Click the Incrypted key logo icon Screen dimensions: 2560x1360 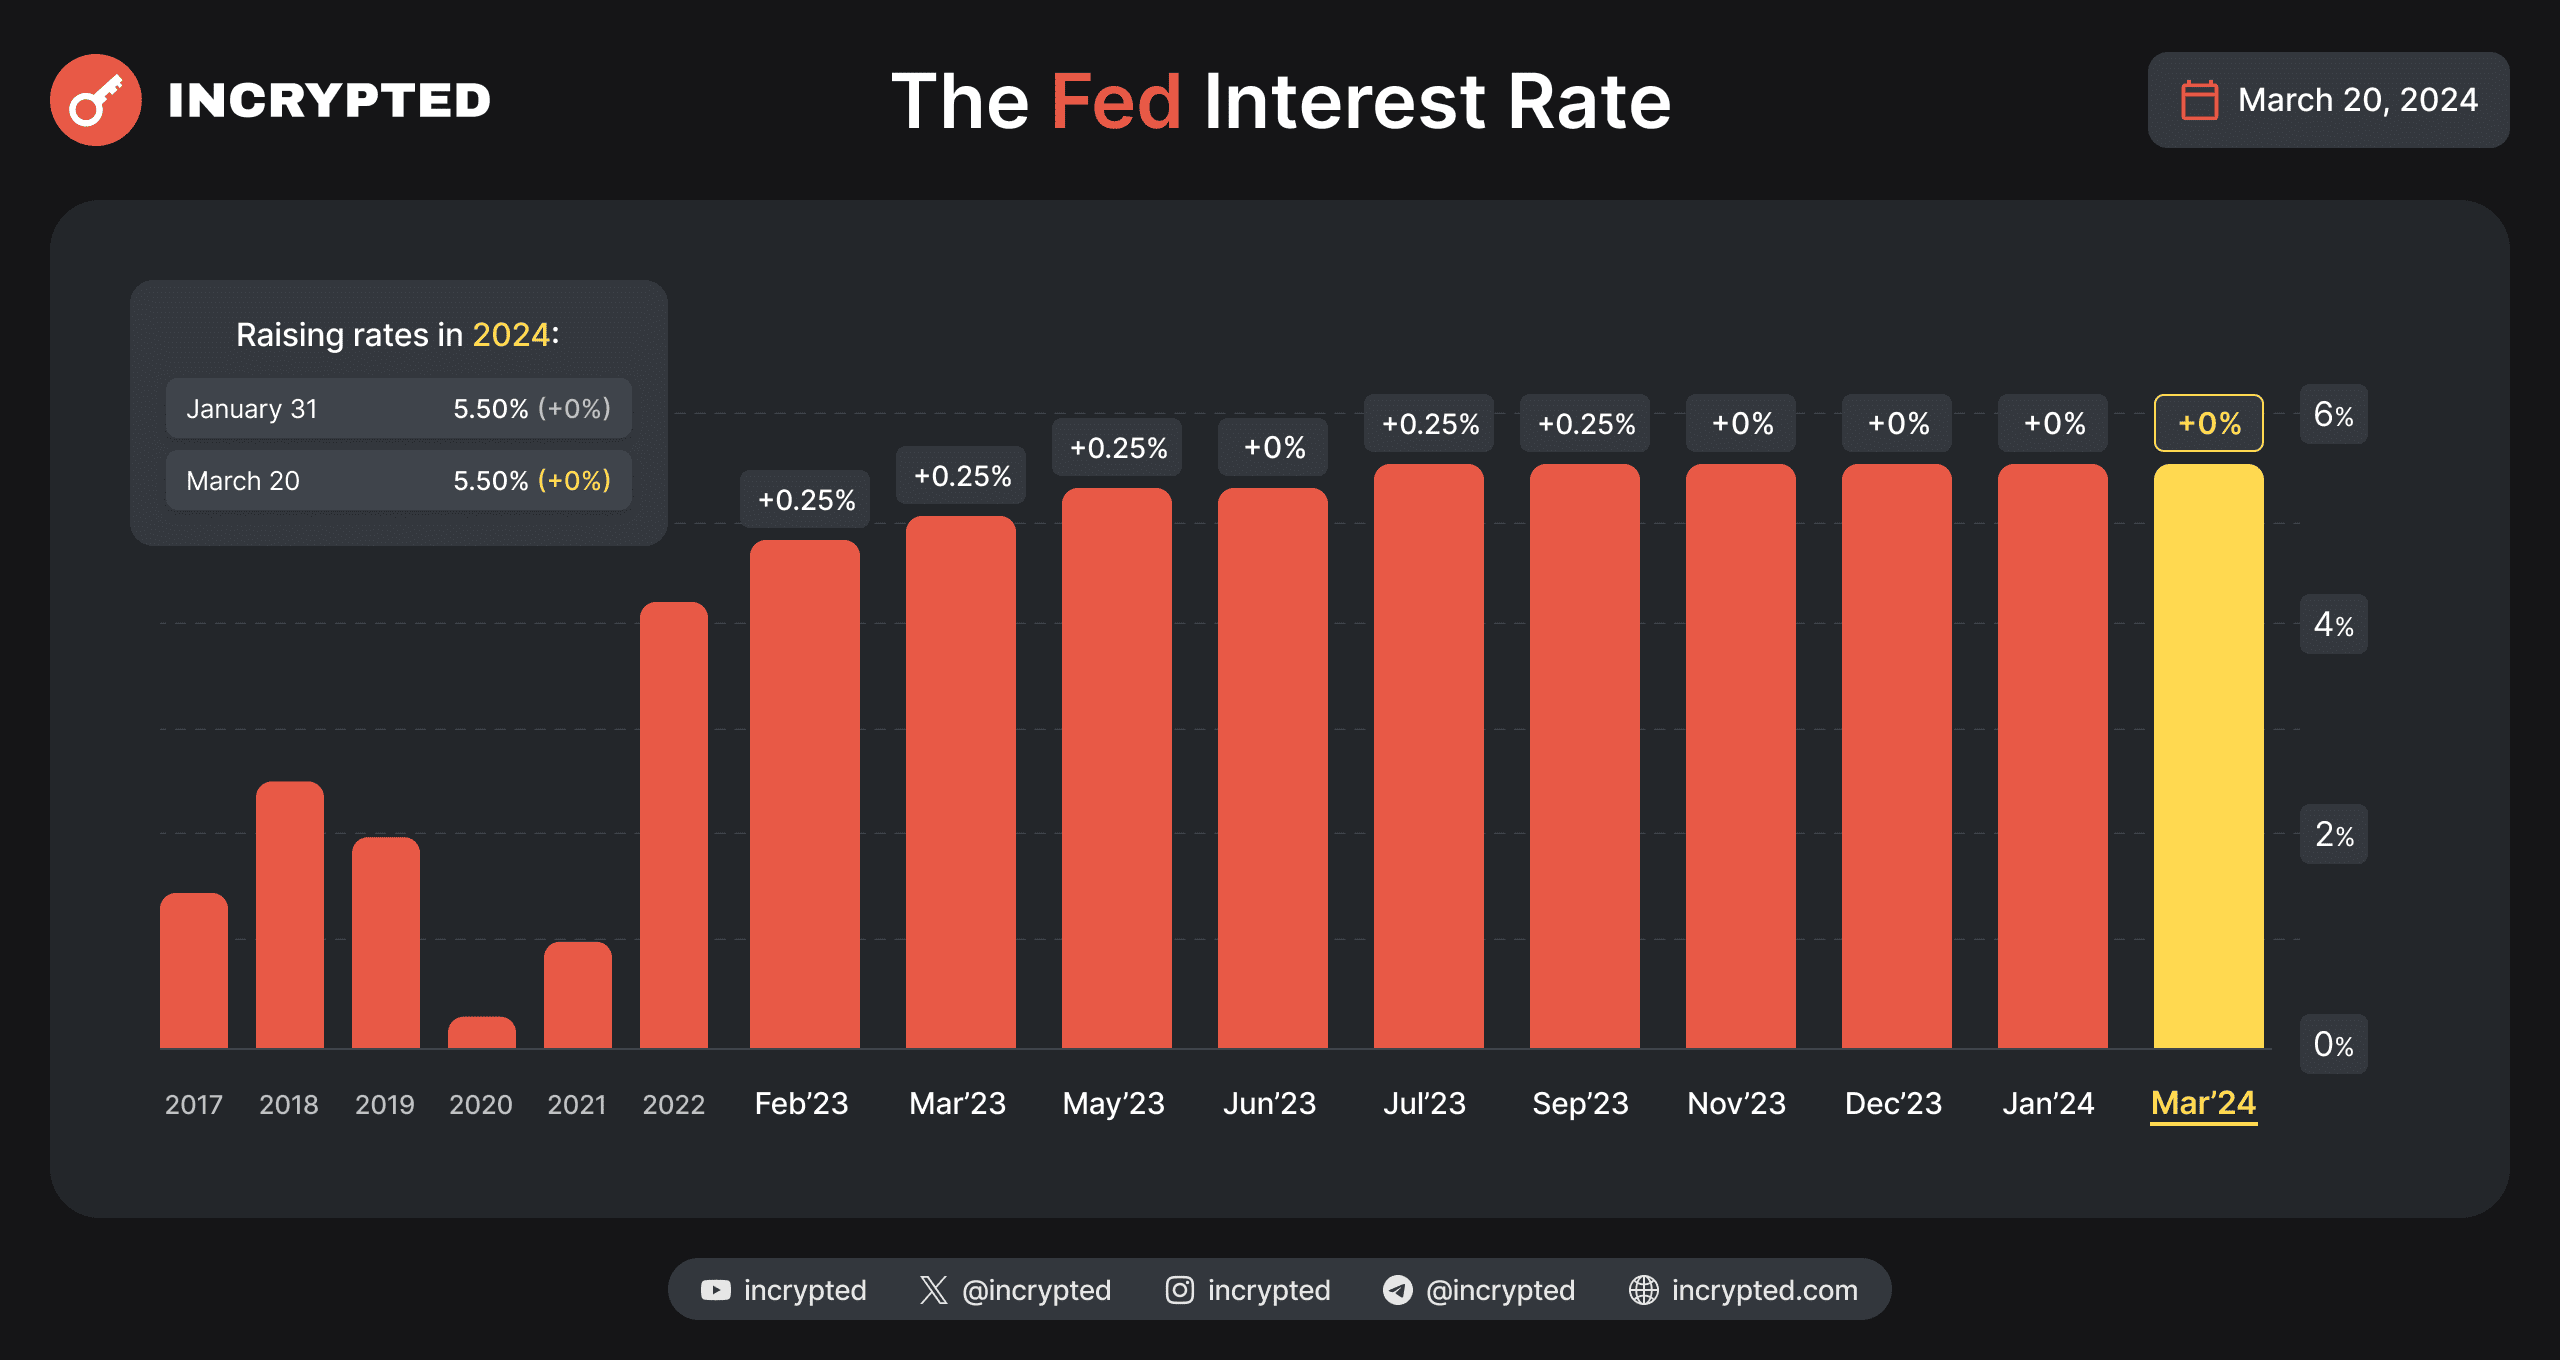pos(96,100)
